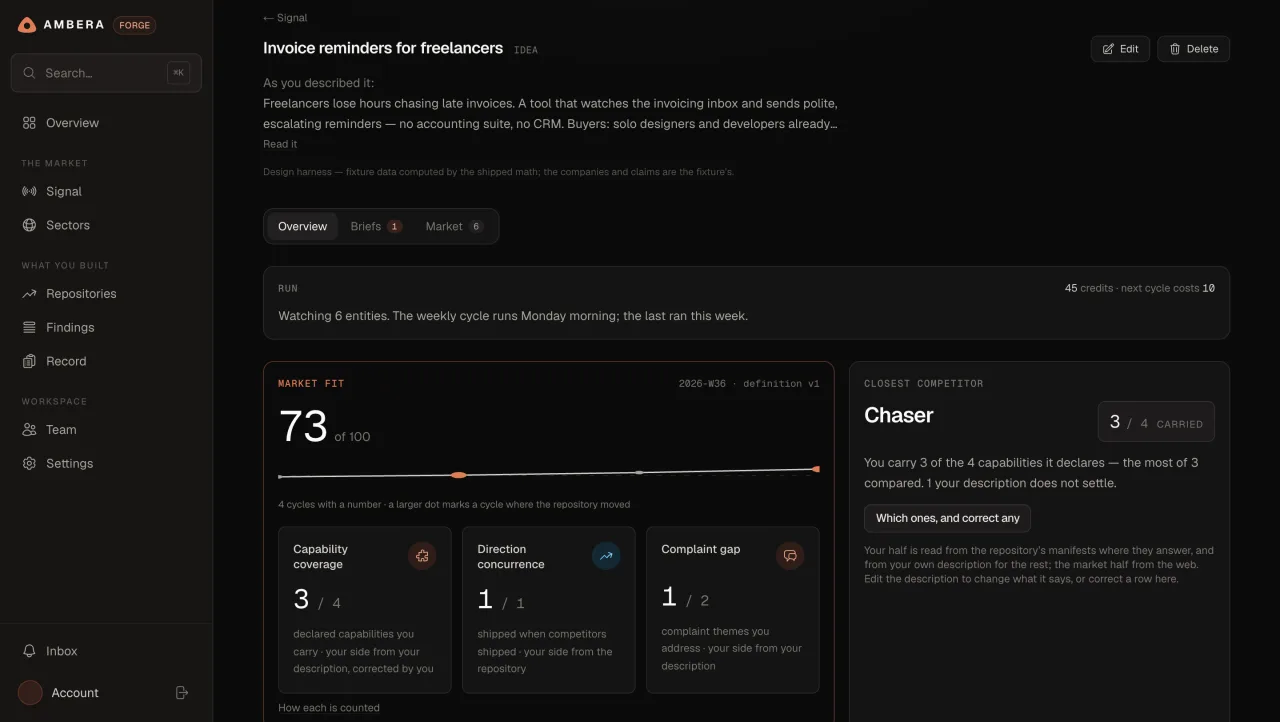This screenshot has width=1280, height=722.
Task: Expand How each is counted
Action: 329,708
